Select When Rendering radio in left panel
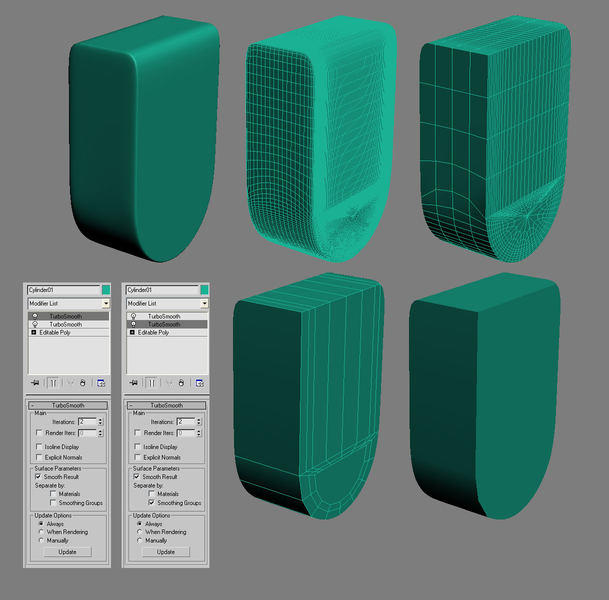This screenshot has width=609, height=600. click(x=41, y=532)
